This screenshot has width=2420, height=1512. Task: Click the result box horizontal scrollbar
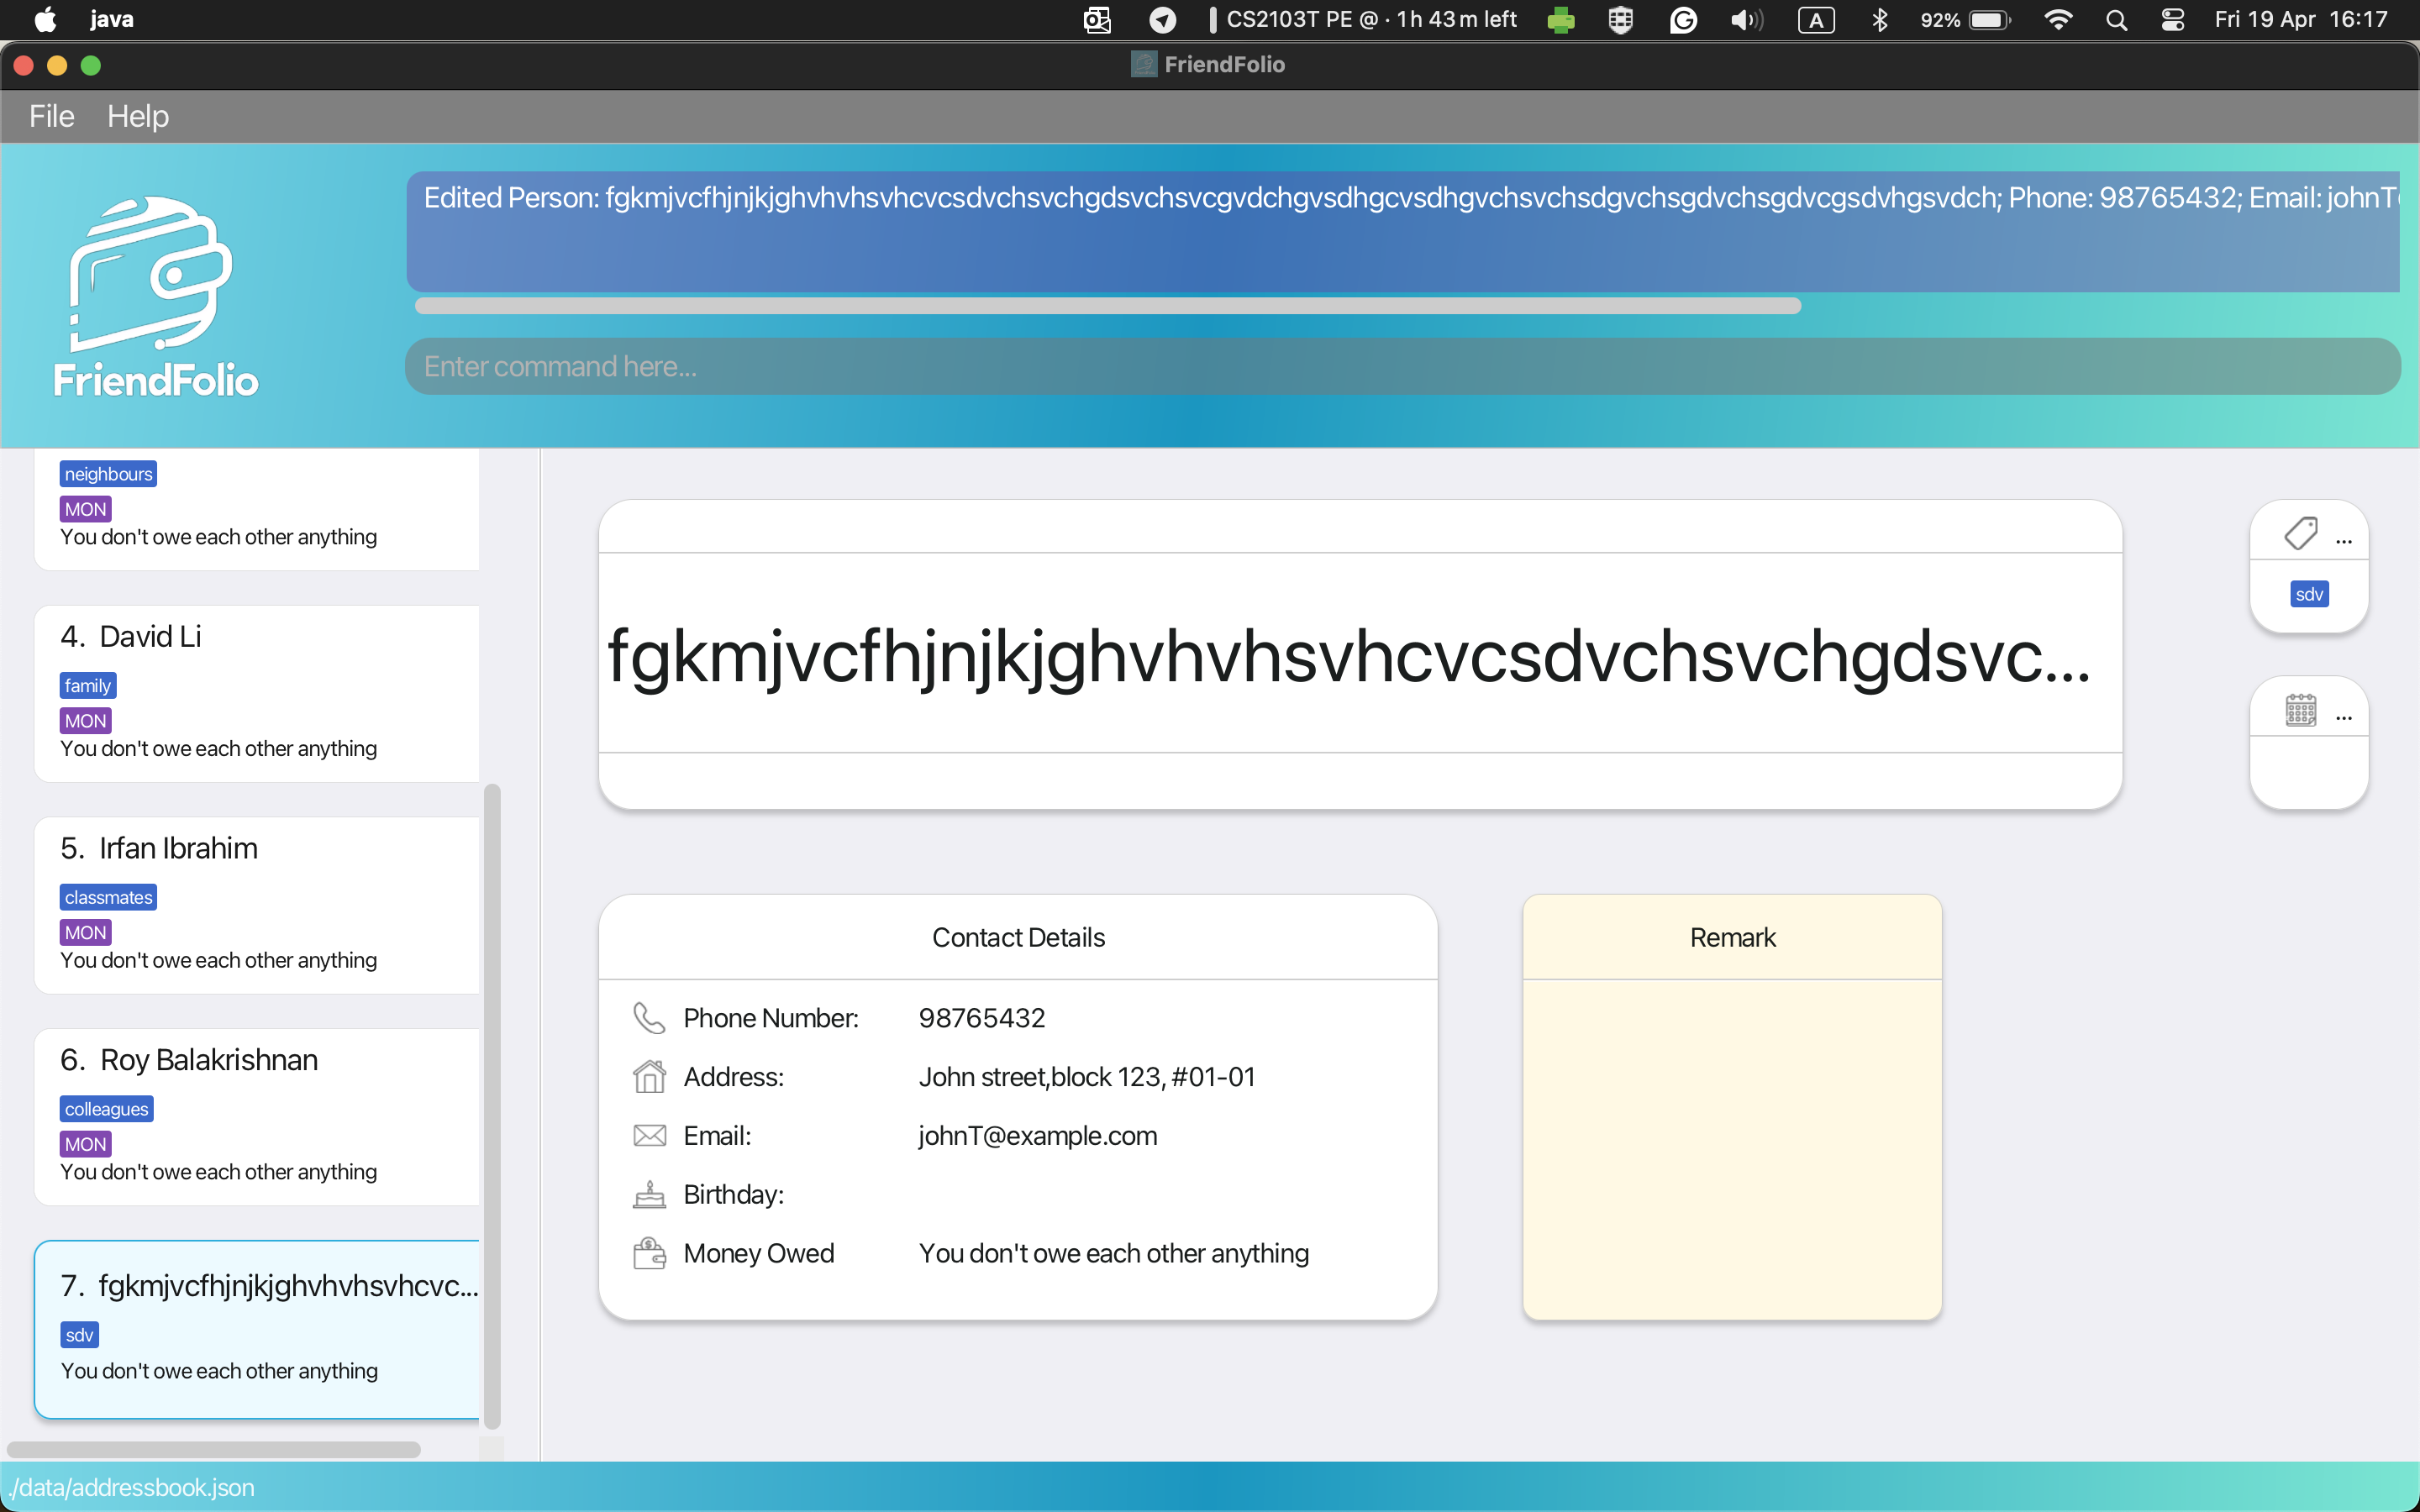pyautogui.click(x=1107, y=306)
